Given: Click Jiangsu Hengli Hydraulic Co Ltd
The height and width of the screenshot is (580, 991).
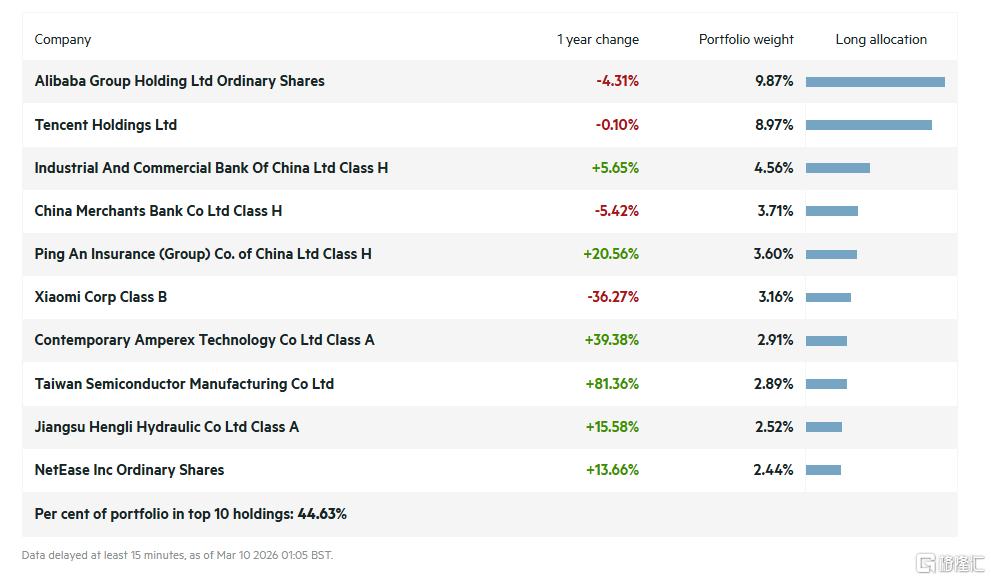Looking at the screenshot, I should pyautogui.click(x=166, y=427).
